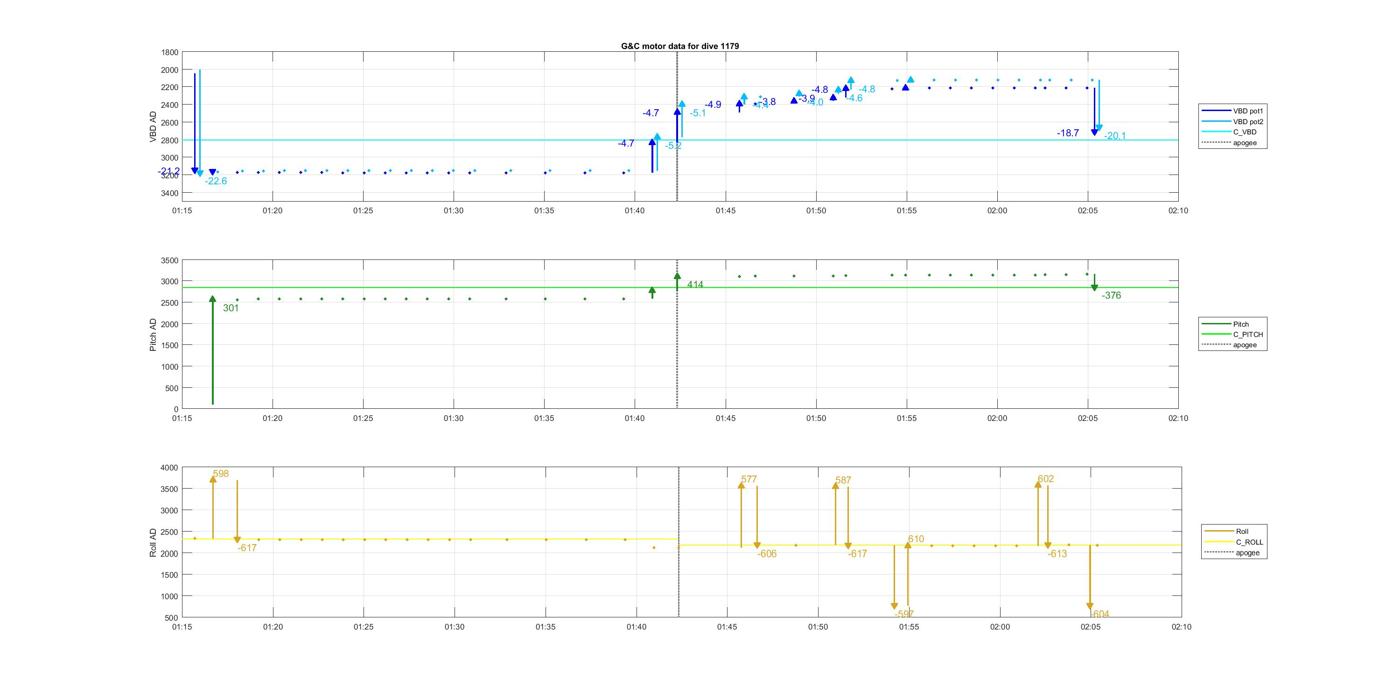This screenshot has height=693, width=1400.
Task: Click the '602' roll data label
Action: (1046, 478)
